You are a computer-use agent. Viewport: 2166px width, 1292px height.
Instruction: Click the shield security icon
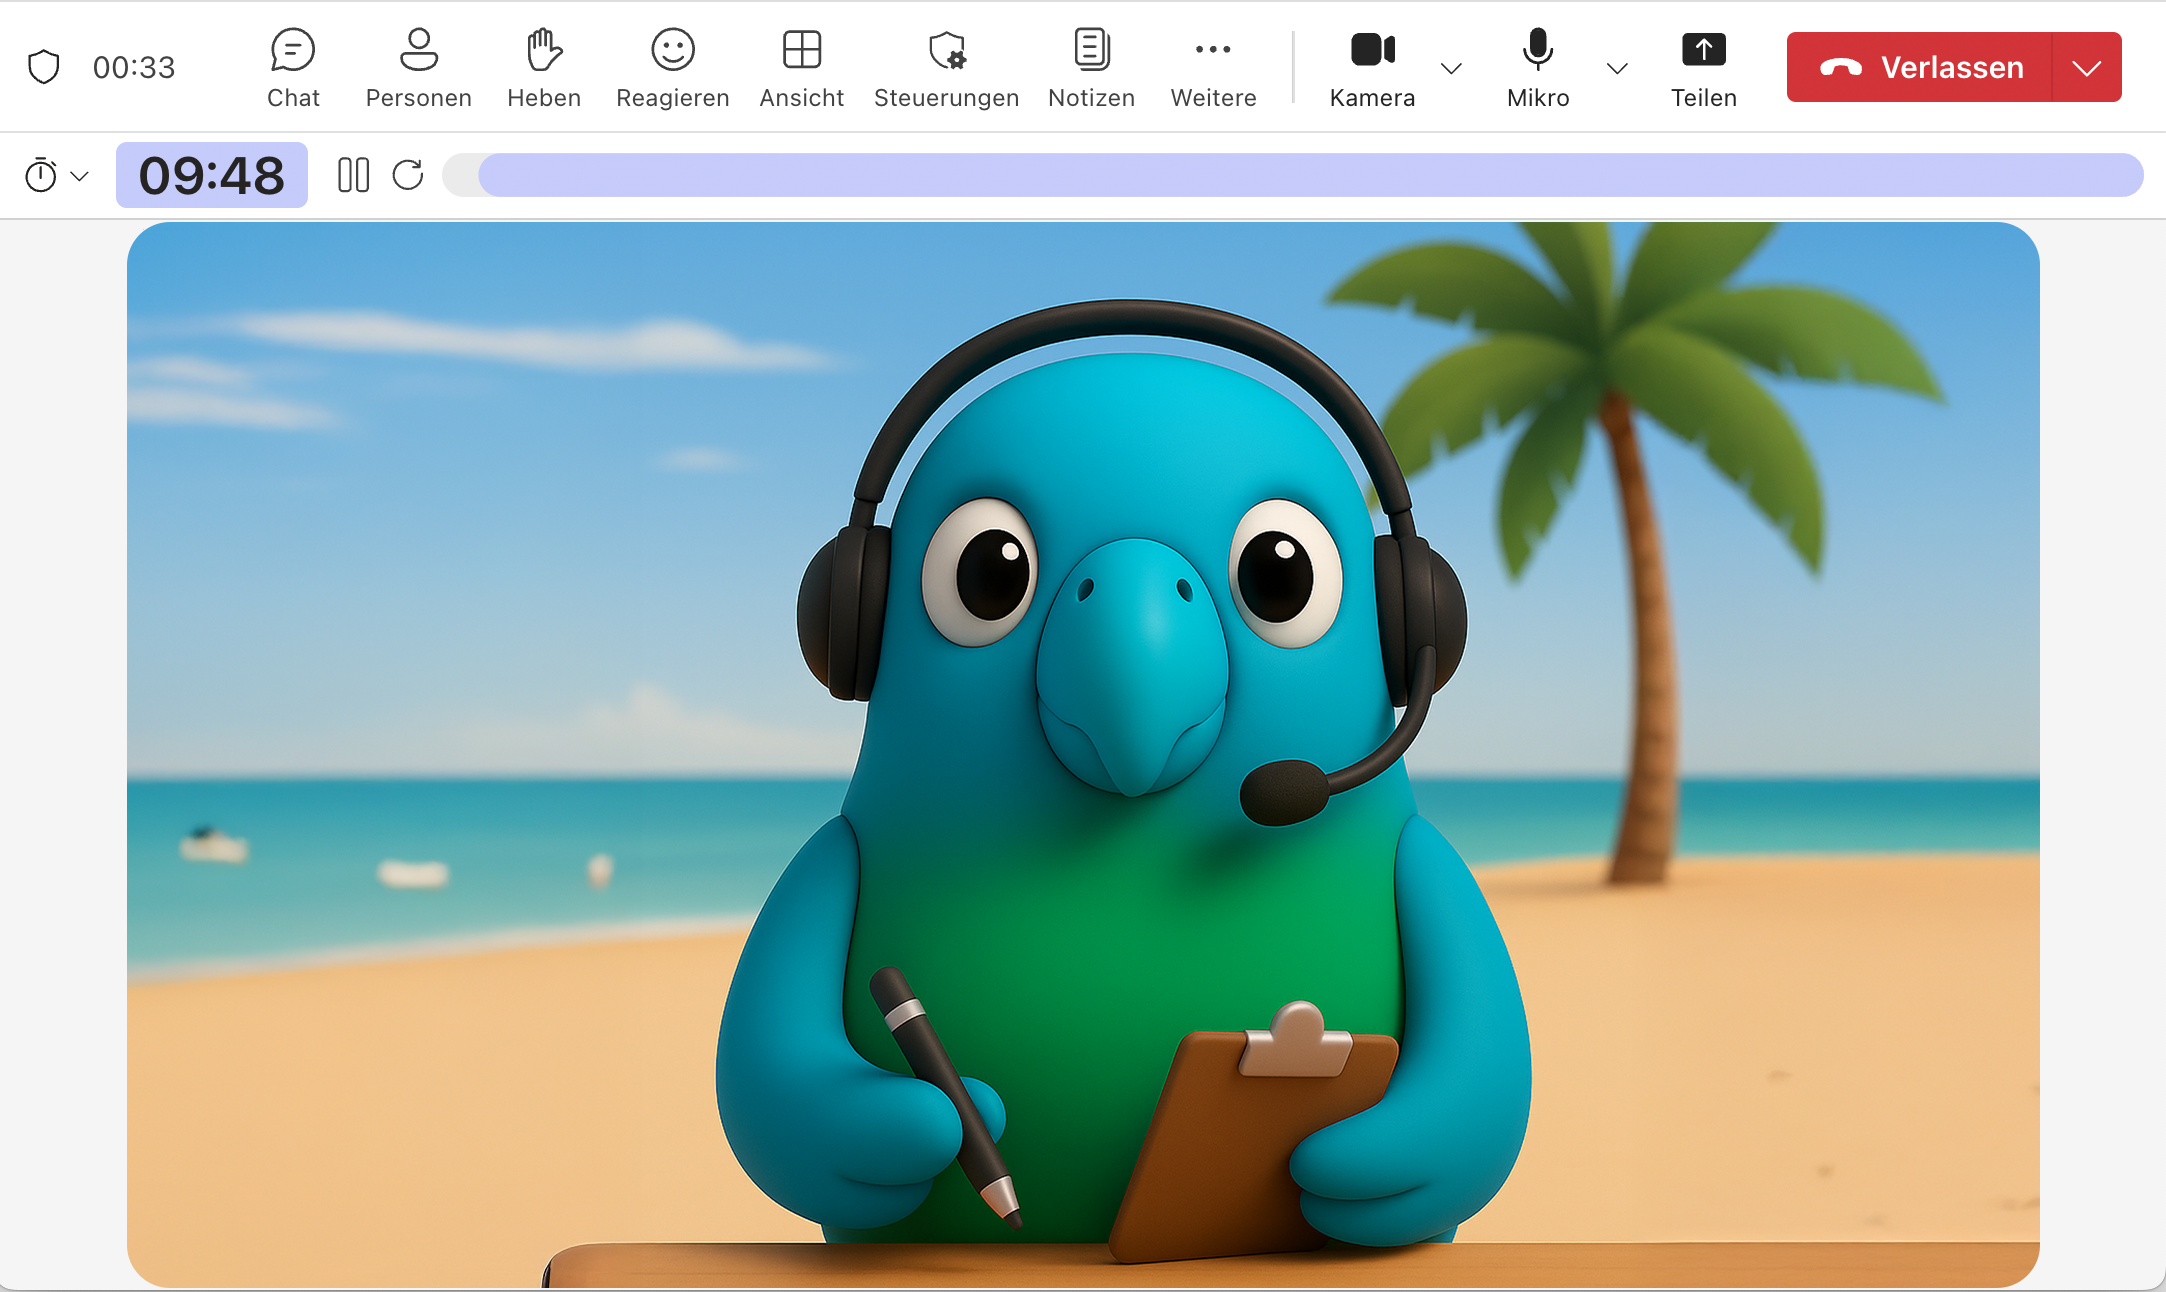43,67
